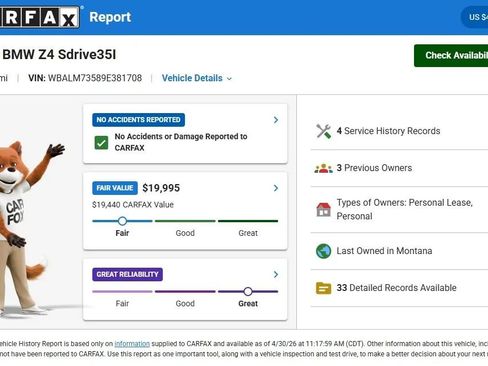Expand the Vehicle Details dropdown
Image resolution: width=488 pixels, height=366 pixels.
pyautogui.click(x=197, y=78)
